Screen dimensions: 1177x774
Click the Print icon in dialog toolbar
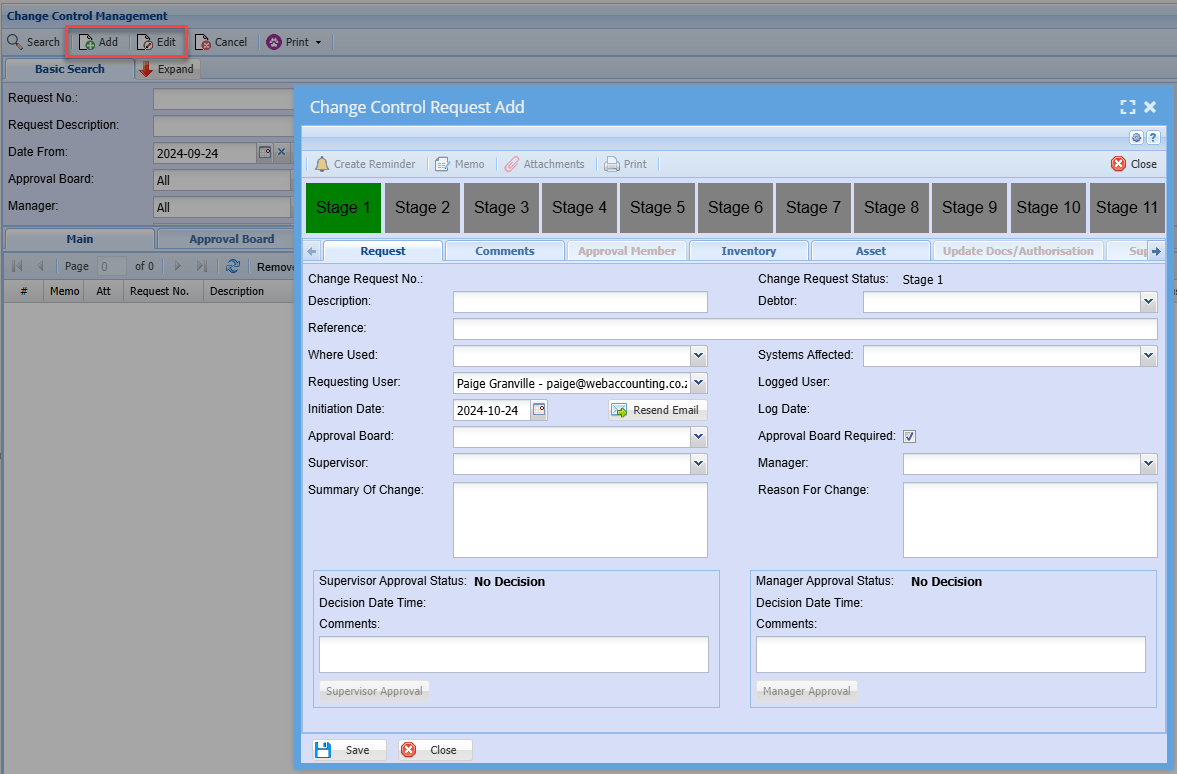[x=612, y=164]
